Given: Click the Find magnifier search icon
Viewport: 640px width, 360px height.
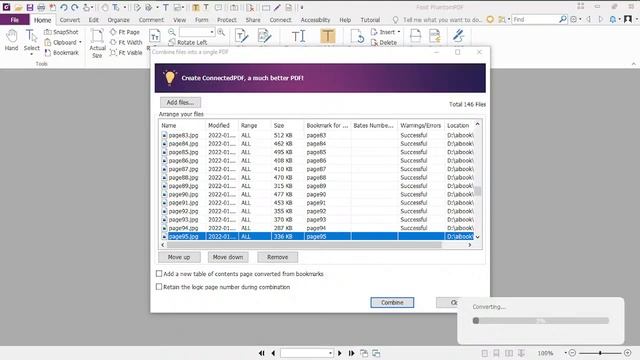Looking at the screenshot, I should [563, 19].
